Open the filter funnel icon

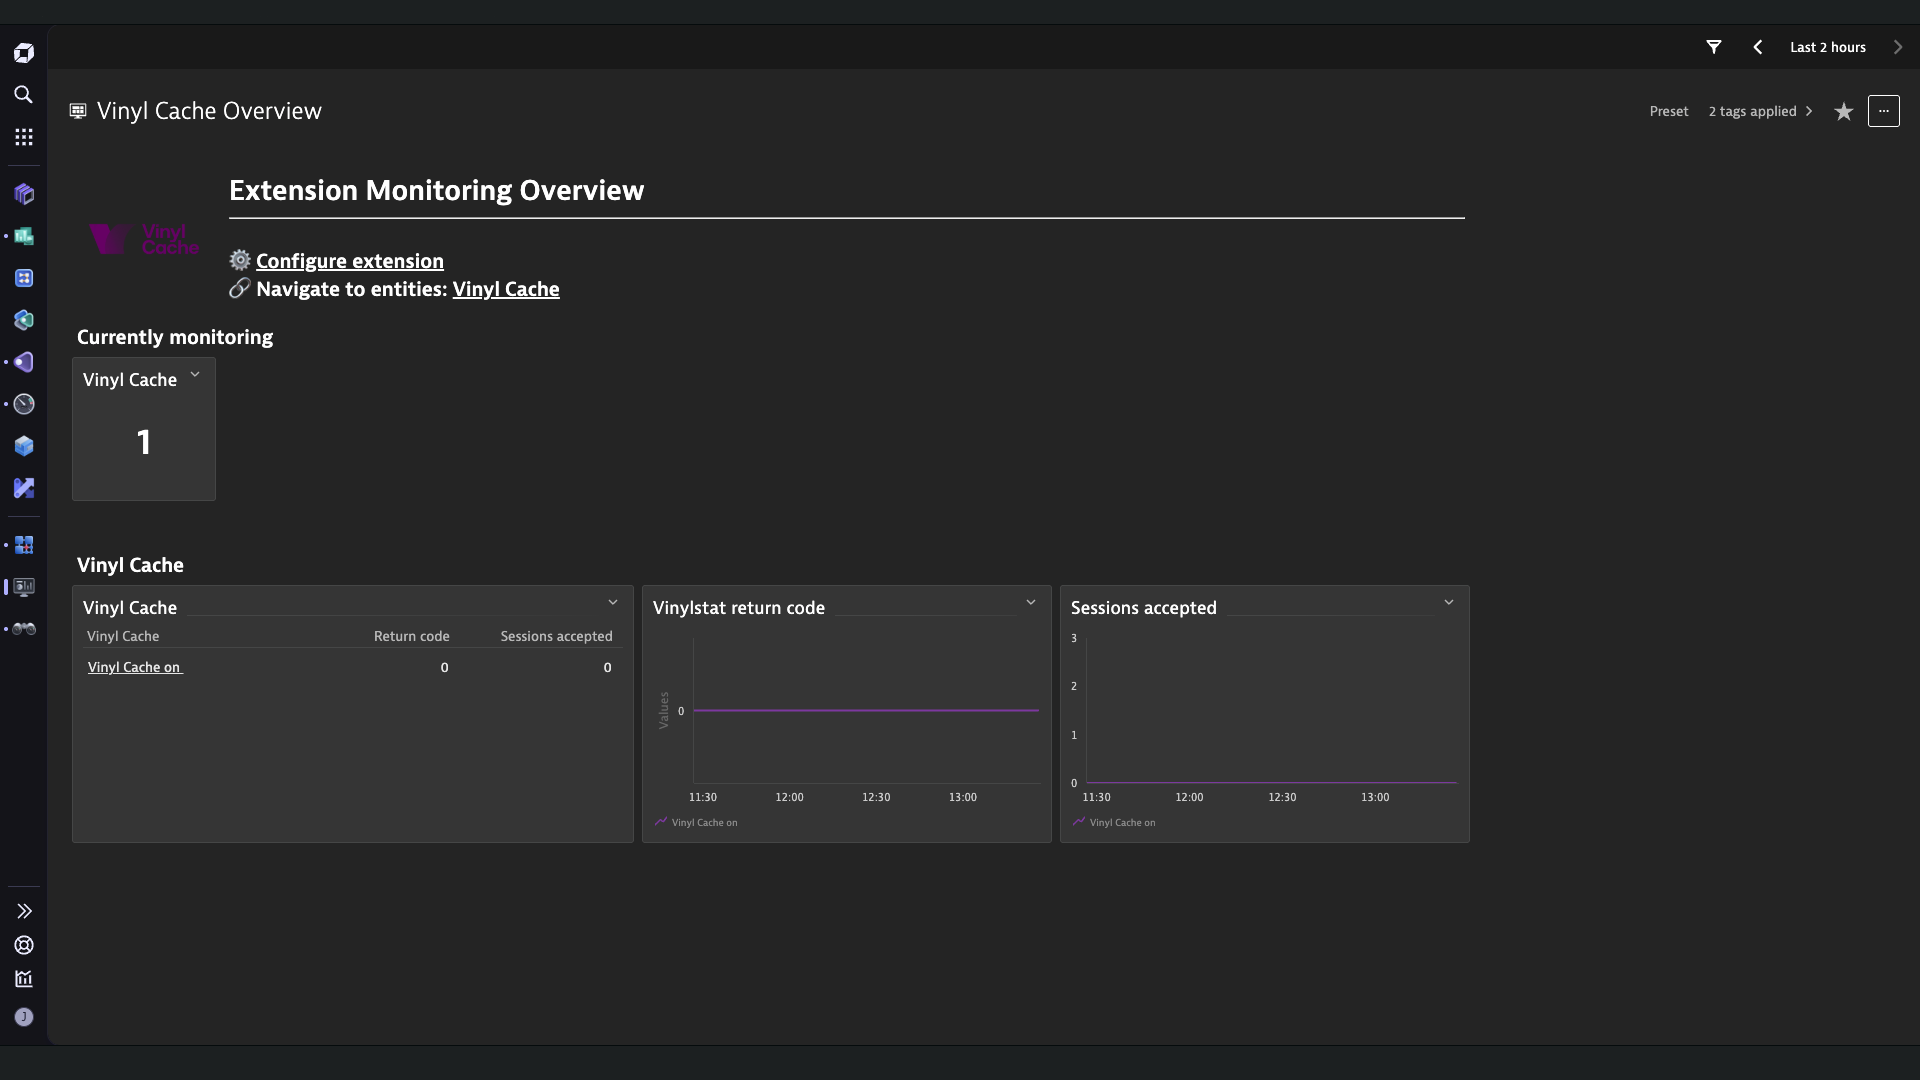coord(1714,47)
